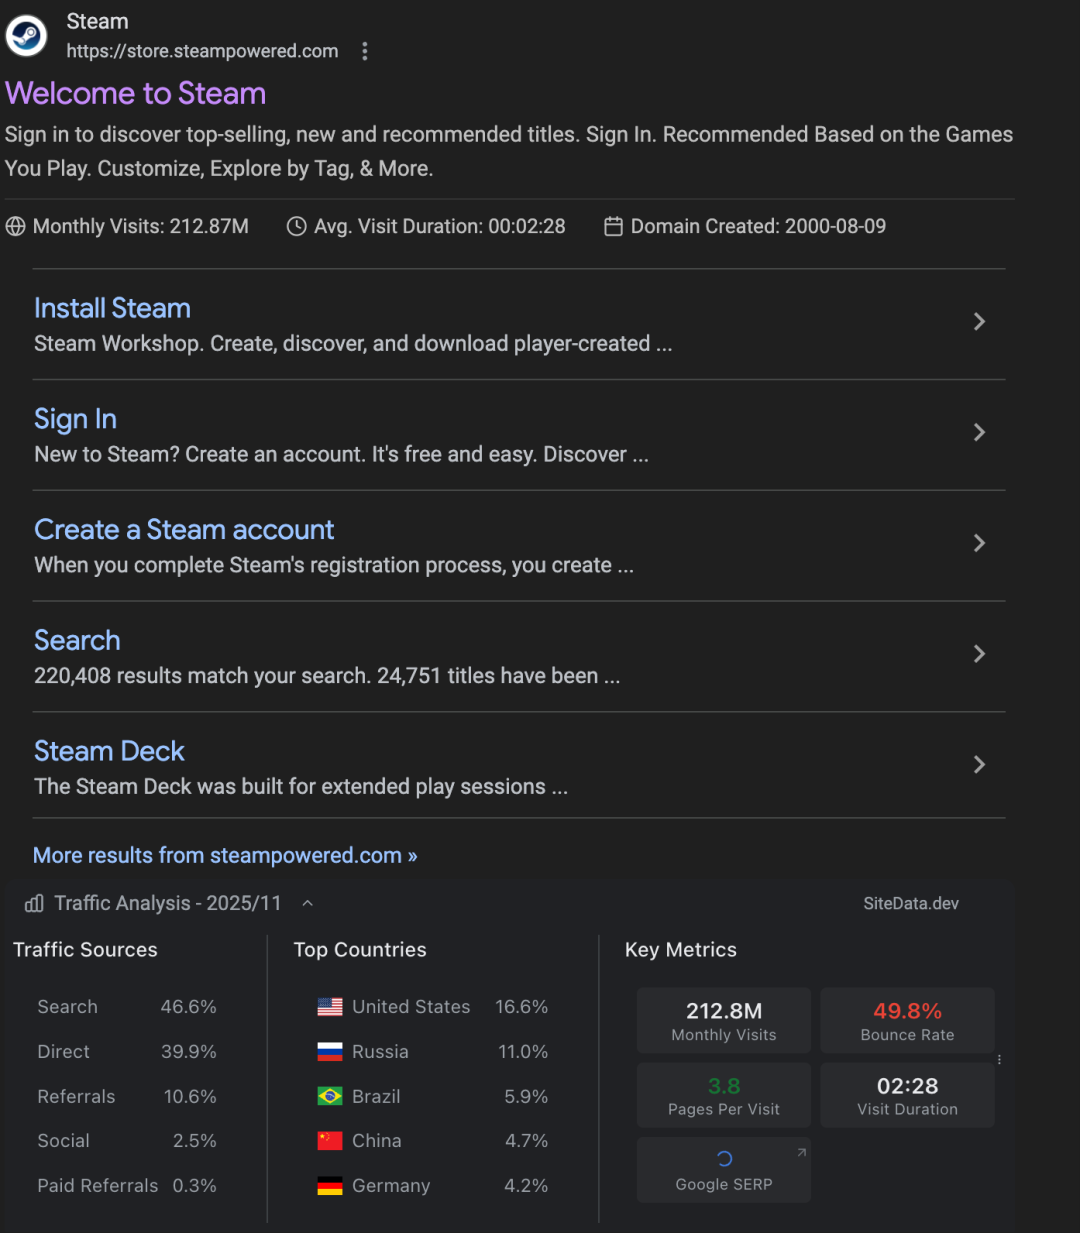
Task: Click the '220,408 results match your search' snippet
Action: point(327,676)
